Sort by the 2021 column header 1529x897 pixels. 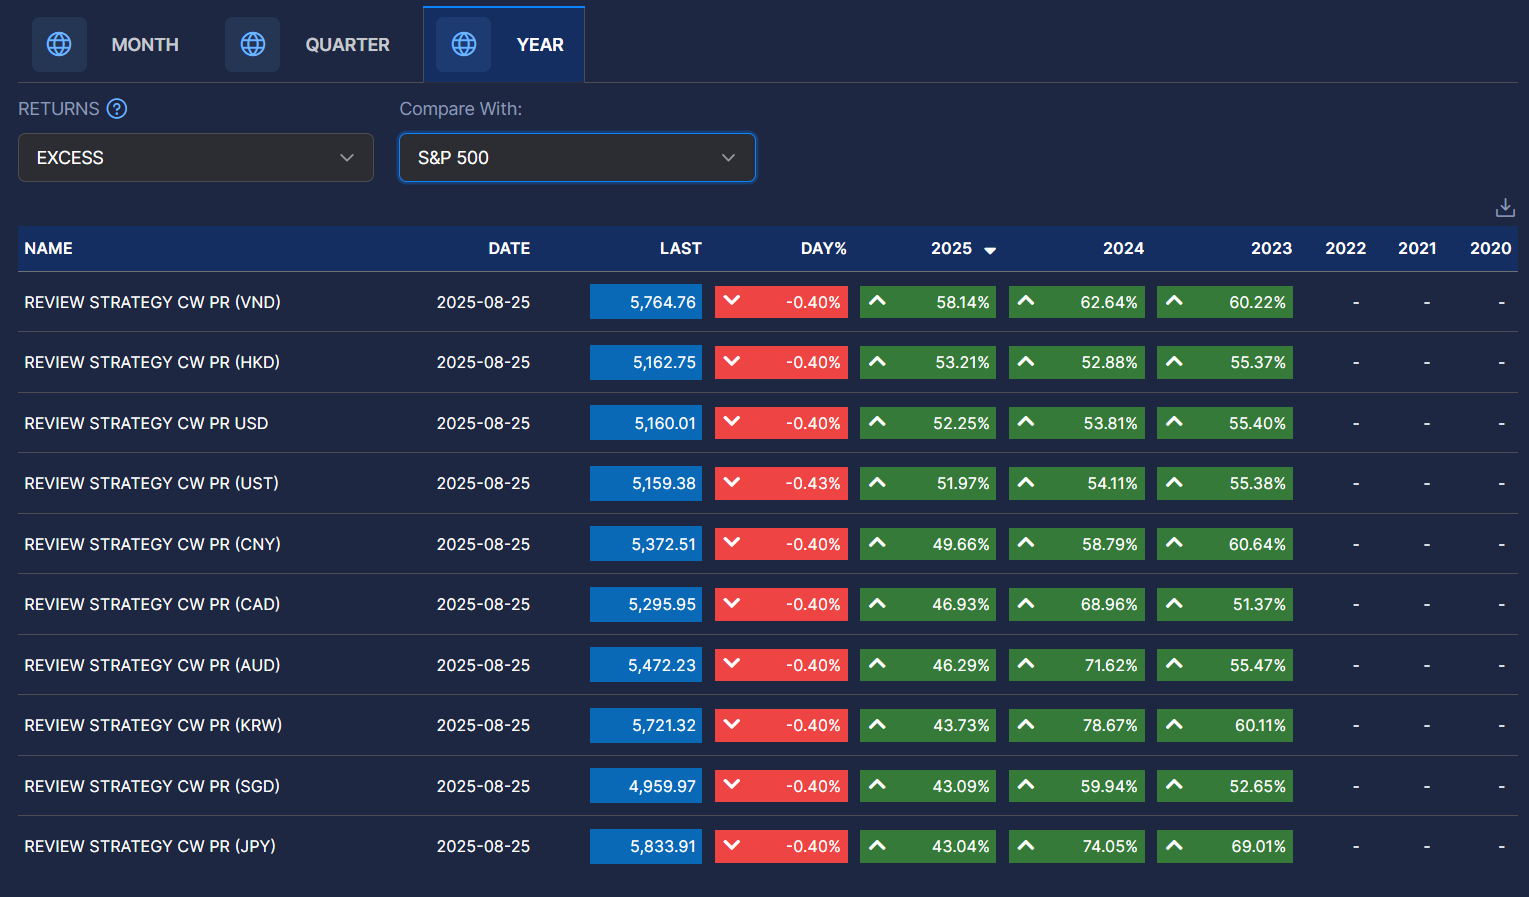point(1417,248)
